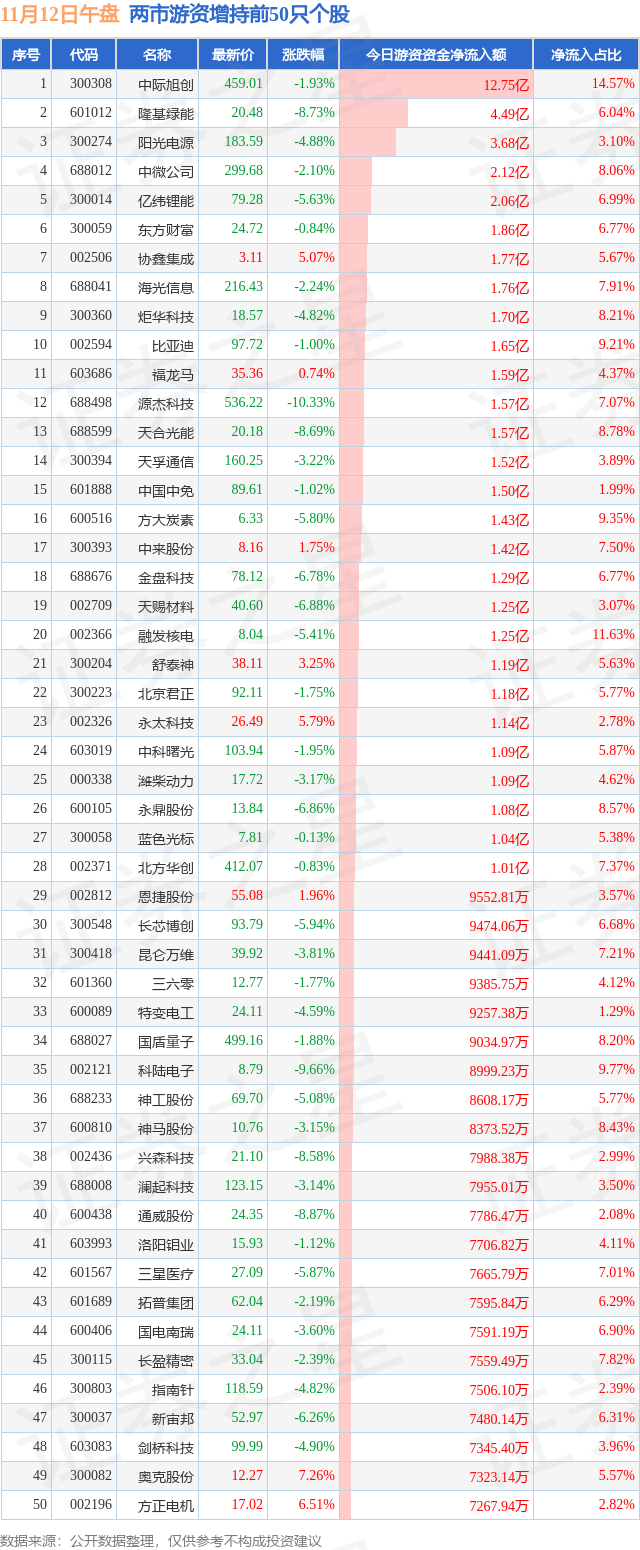The height and width of the screenshot is (1550, 640).
Task: Click the stock name 国电南瑞
Action: click(x=166, y=1332)
